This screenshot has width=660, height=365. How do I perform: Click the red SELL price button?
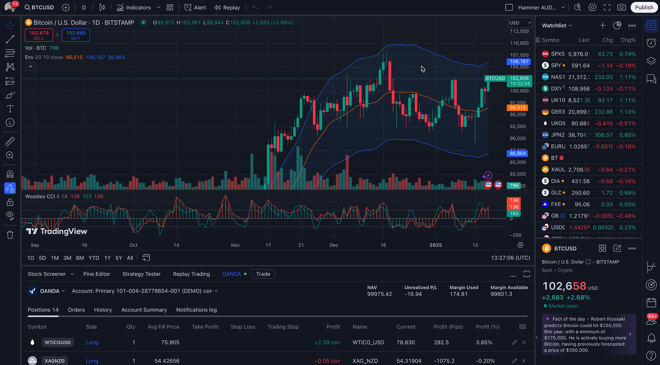(x=39, y=35)
